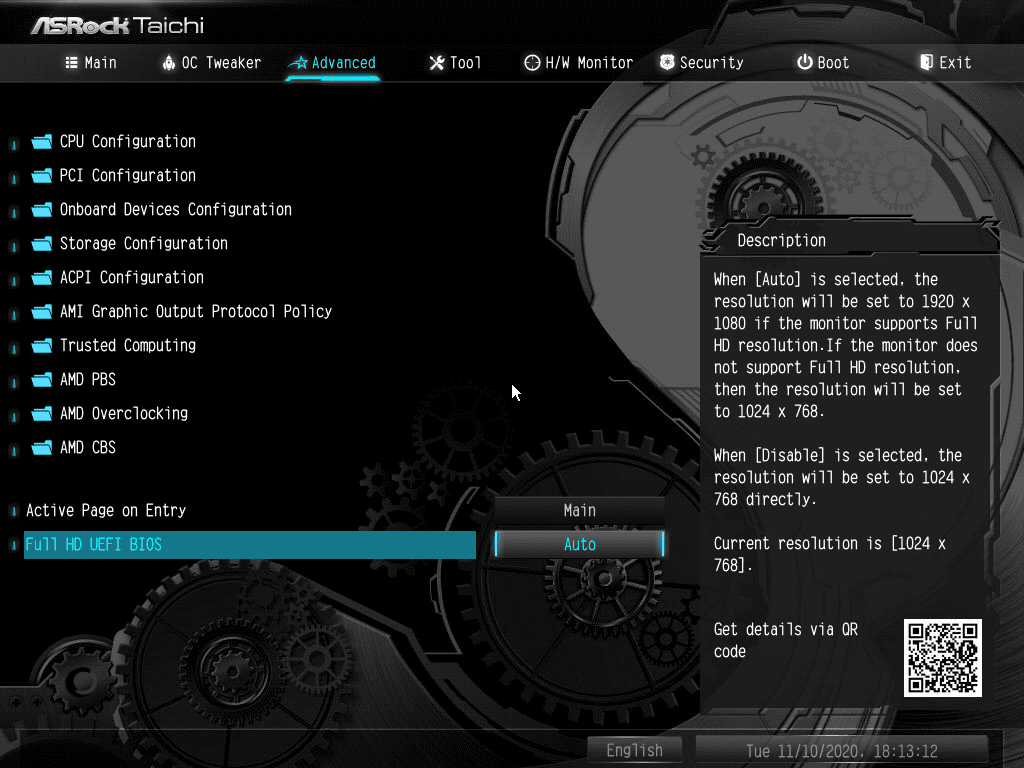
Task: Open Full HD UEFI BIOS 'Auto' dropdown
Action: click(x=579, y=544)
